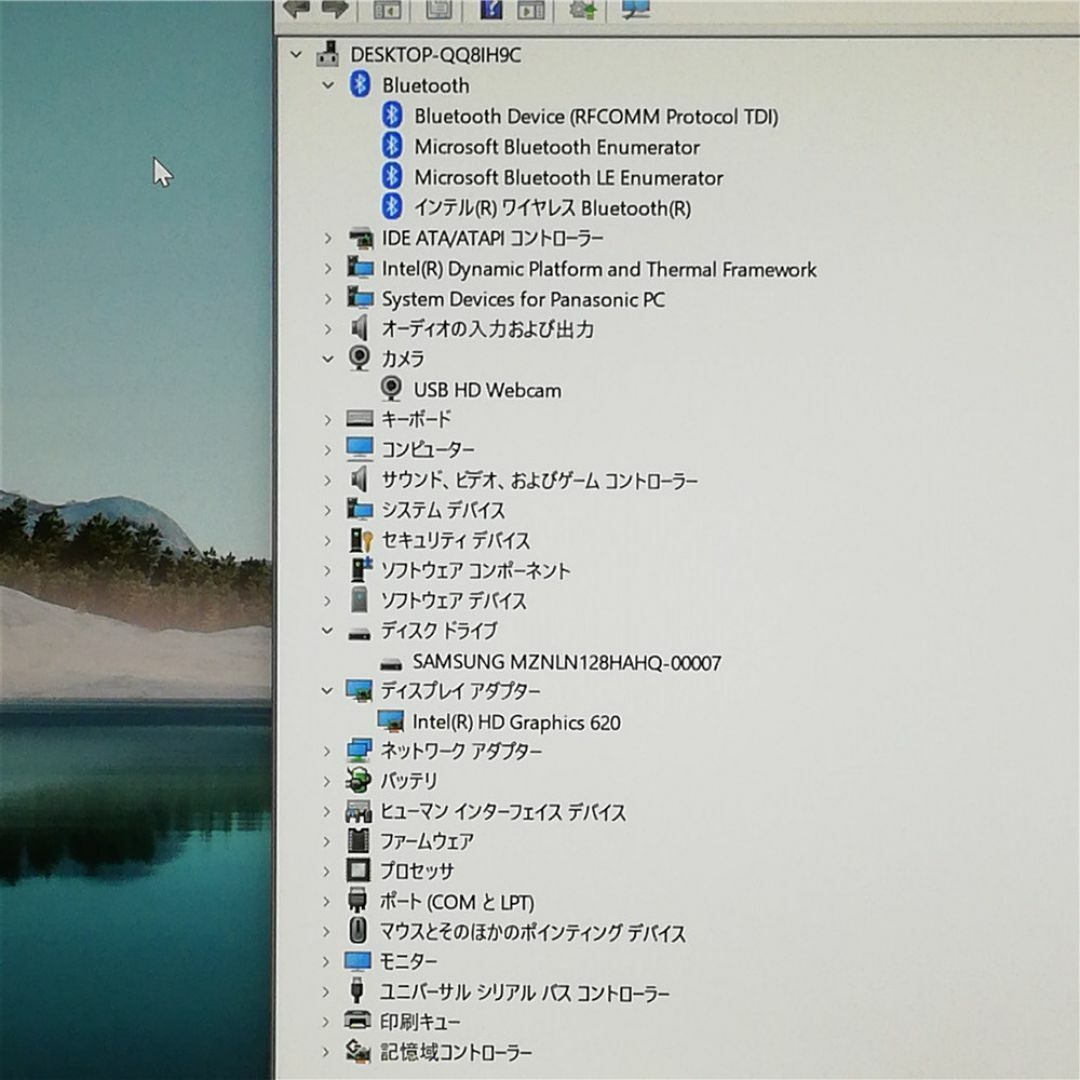
Task: Click the update driver gear icon in toolbar
Action: 583,9
